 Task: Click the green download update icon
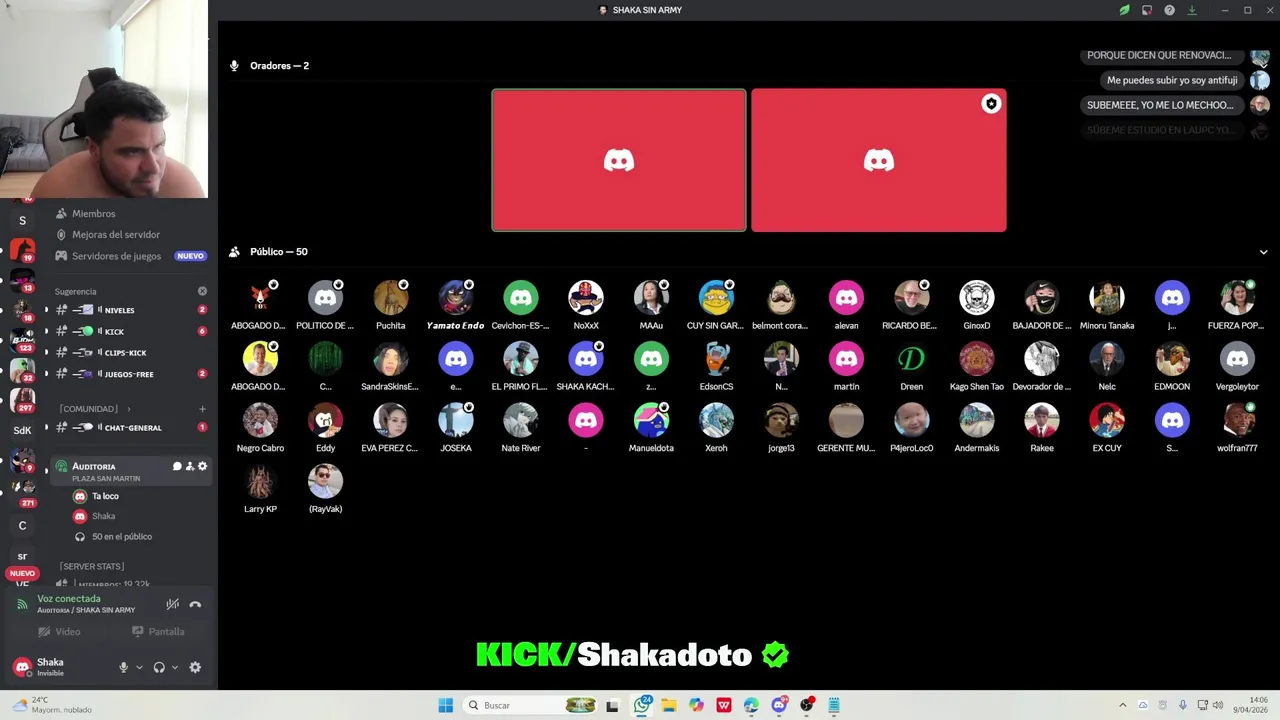[x=1192, y=10]
